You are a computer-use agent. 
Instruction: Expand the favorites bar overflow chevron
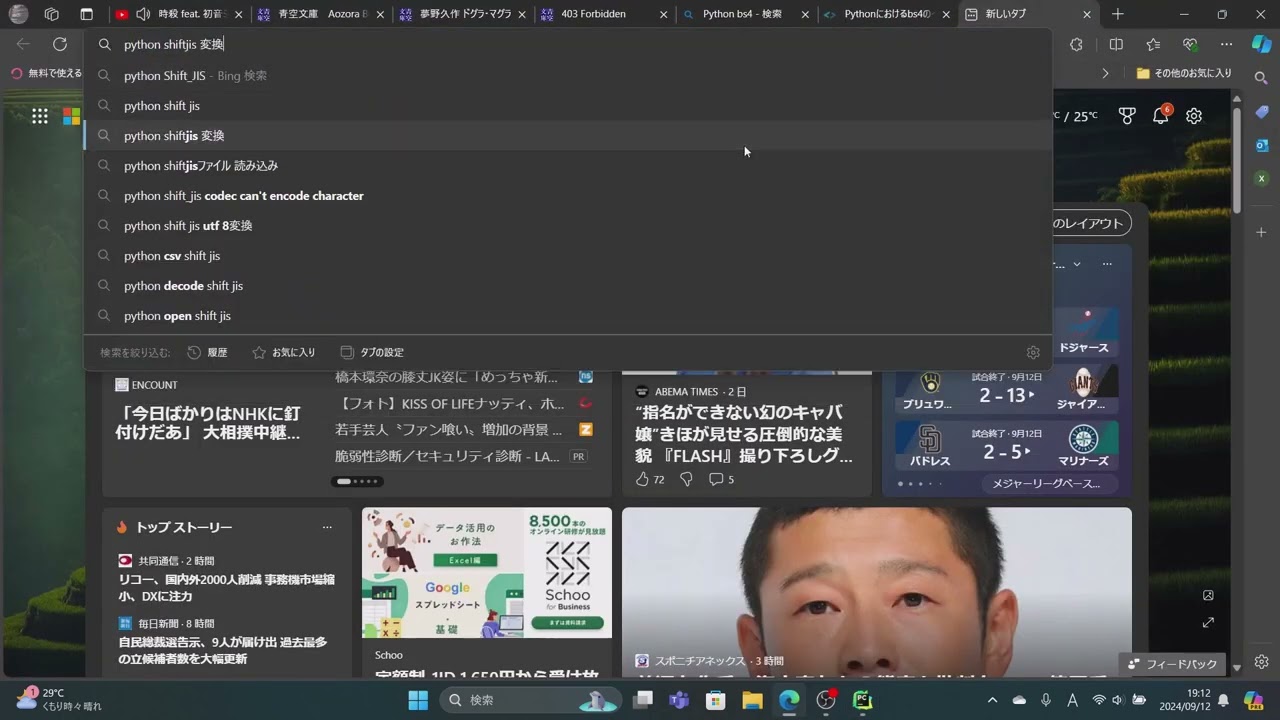coord(1105,73)
